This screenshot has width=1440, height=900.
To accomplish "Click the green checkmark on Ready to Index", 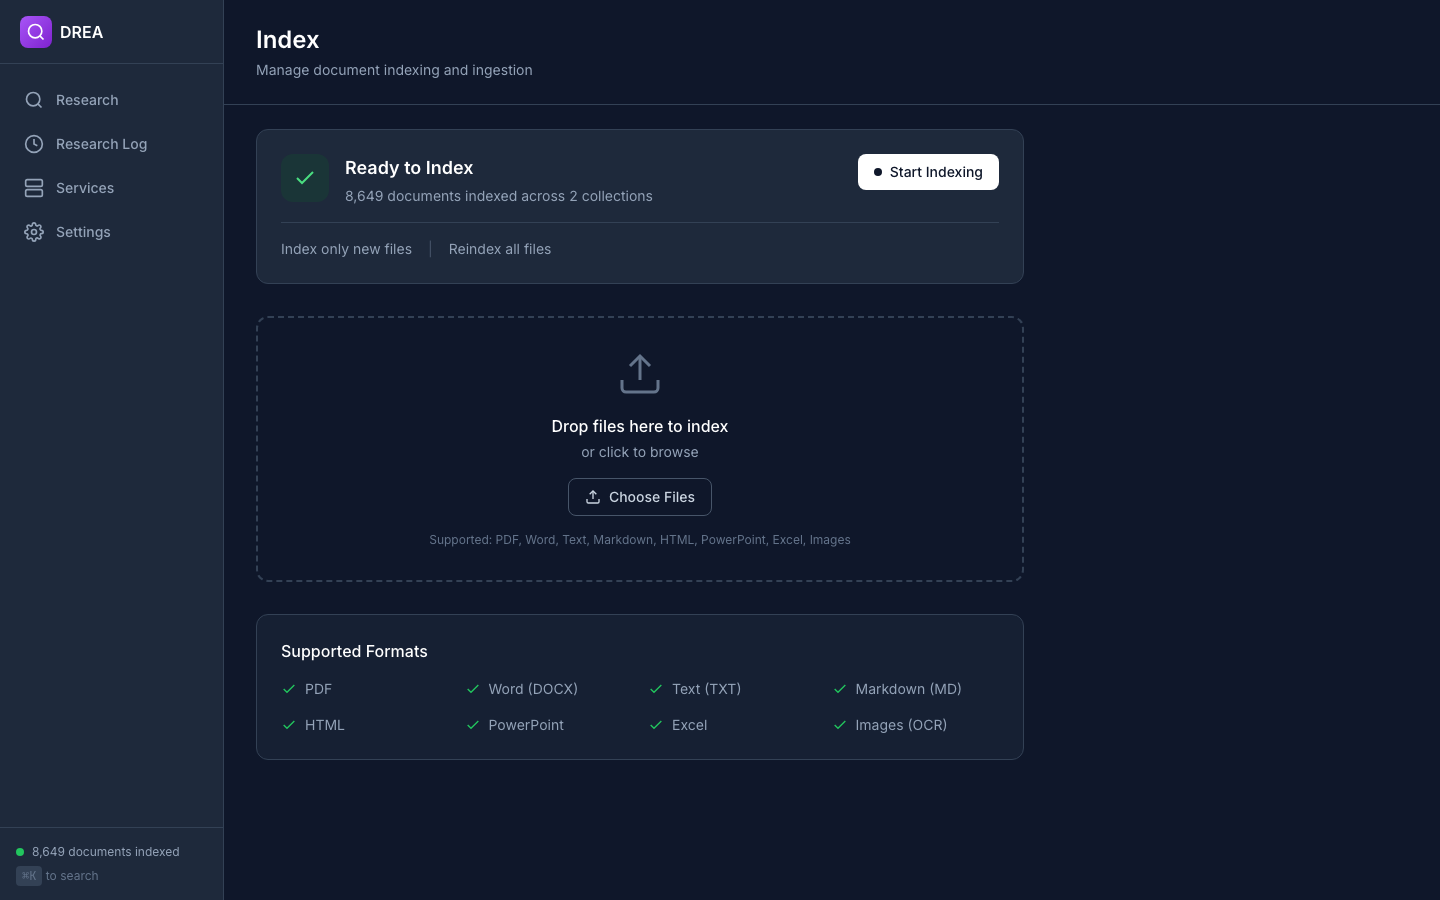I will [305, 178].
